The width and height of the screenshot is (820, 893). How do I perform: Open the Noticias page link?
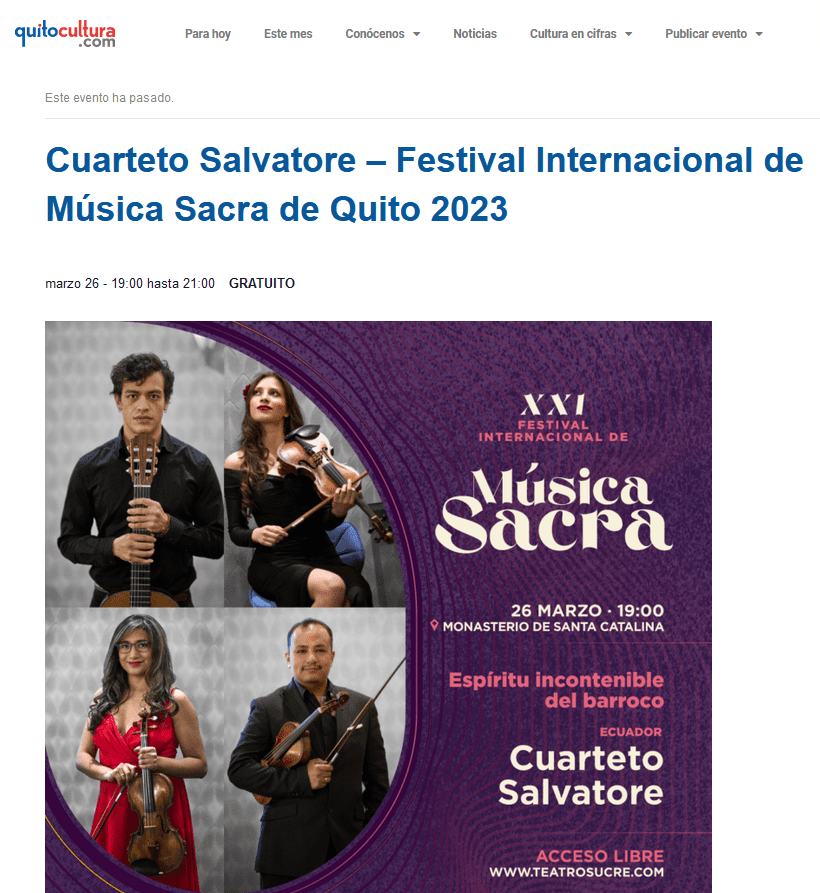pos(475,34)
